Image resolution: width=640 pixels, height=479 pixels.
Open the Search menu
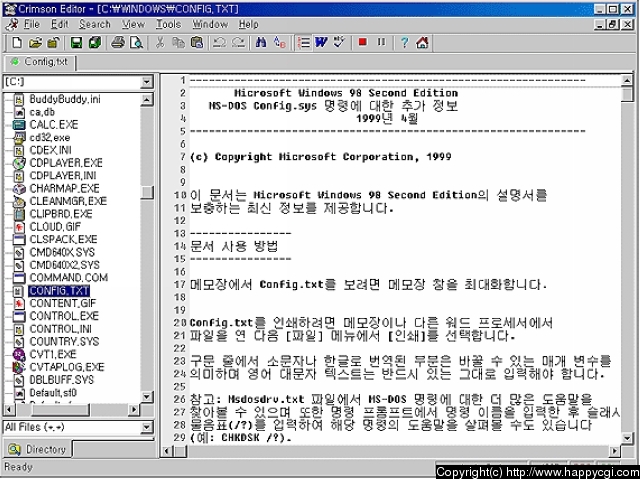point(95,24)
